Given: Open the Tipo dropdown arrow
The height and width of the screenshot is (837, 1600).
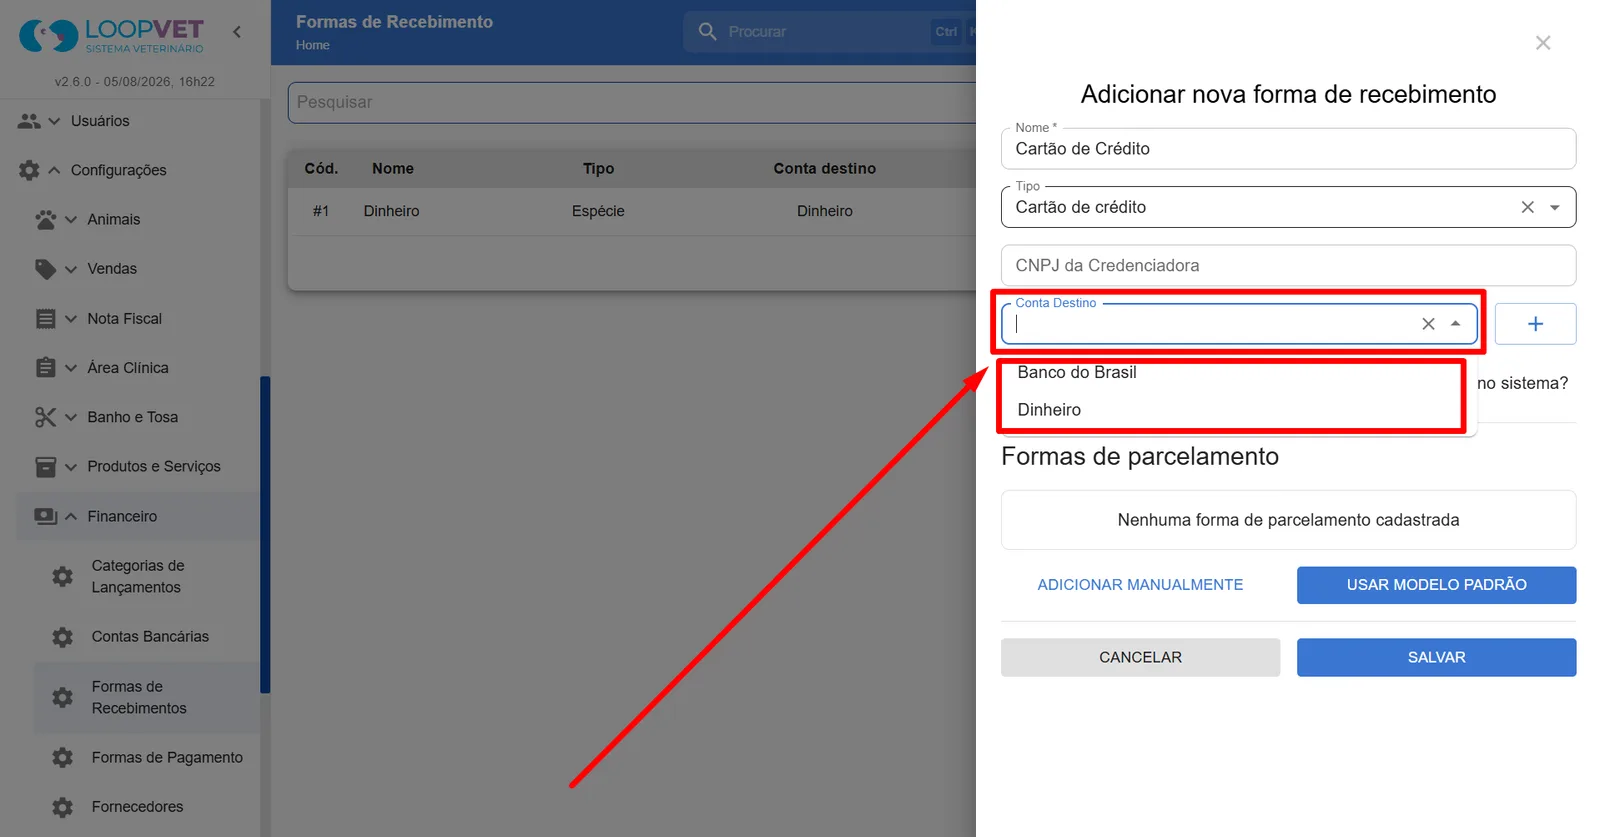Looking at the screenshot, I should [x=1555, y=207].
